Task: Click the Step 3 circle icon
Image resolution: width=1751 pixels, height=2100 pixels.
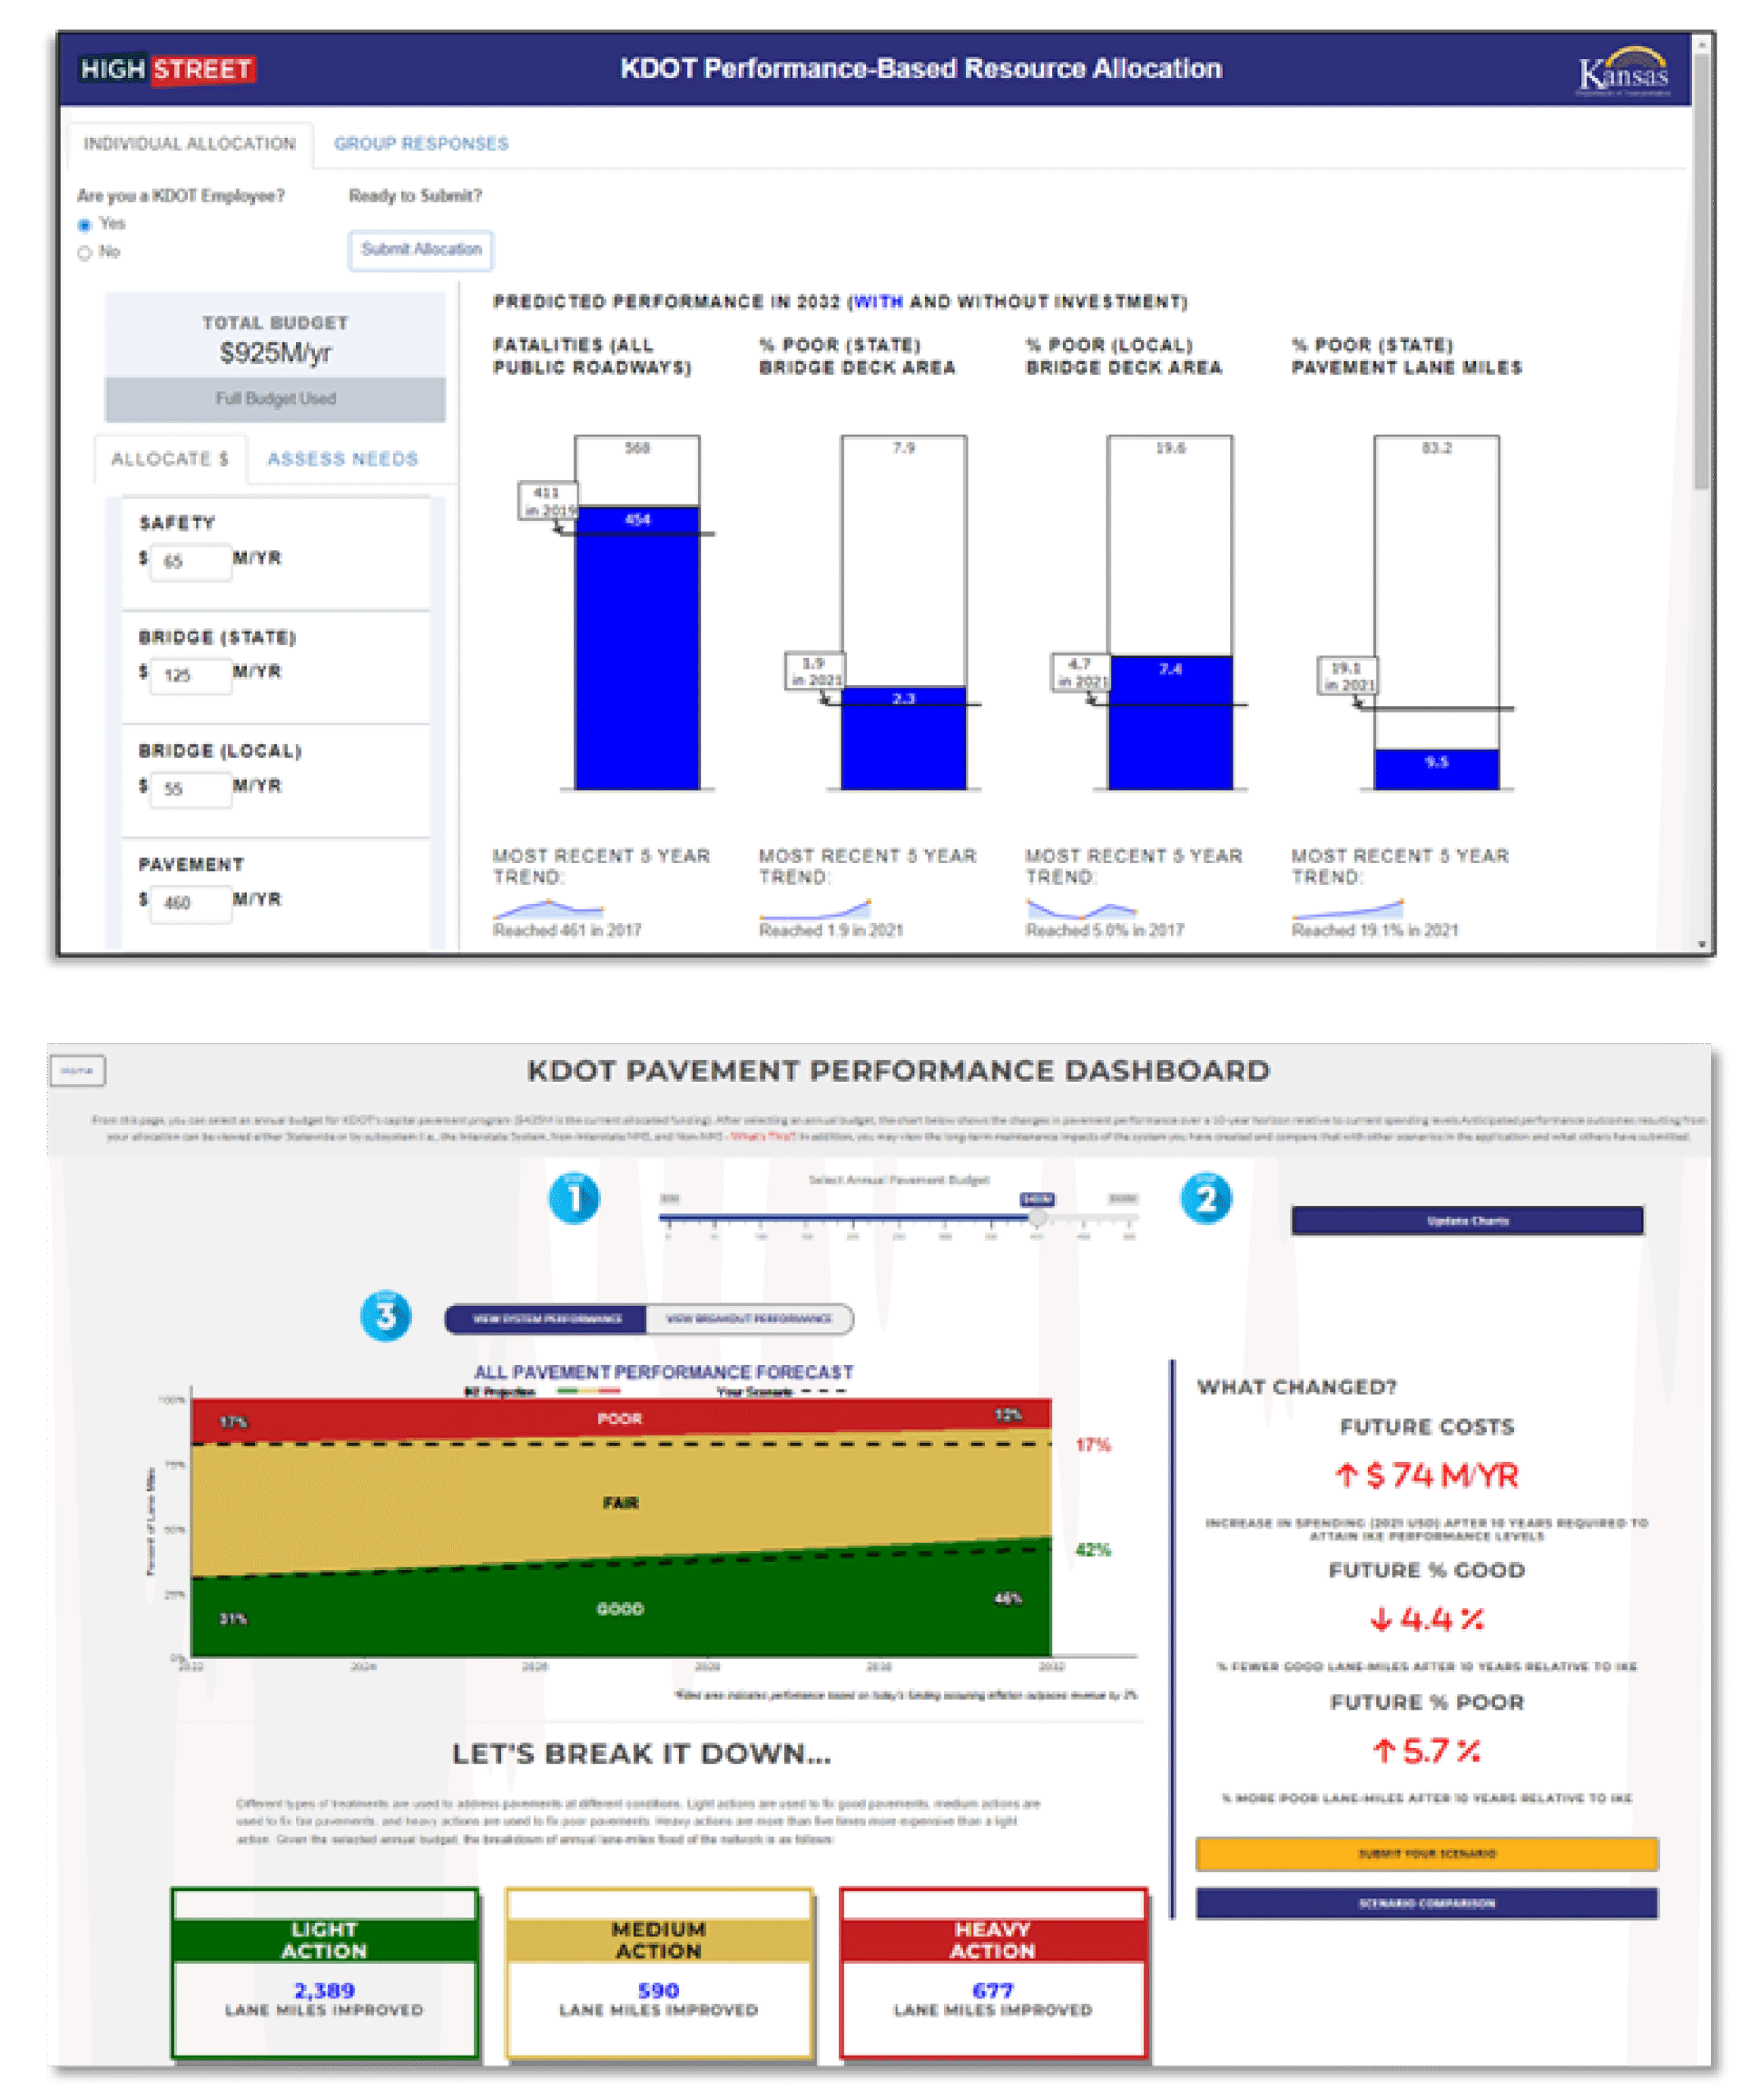Action: click(x=385, y=1316)
